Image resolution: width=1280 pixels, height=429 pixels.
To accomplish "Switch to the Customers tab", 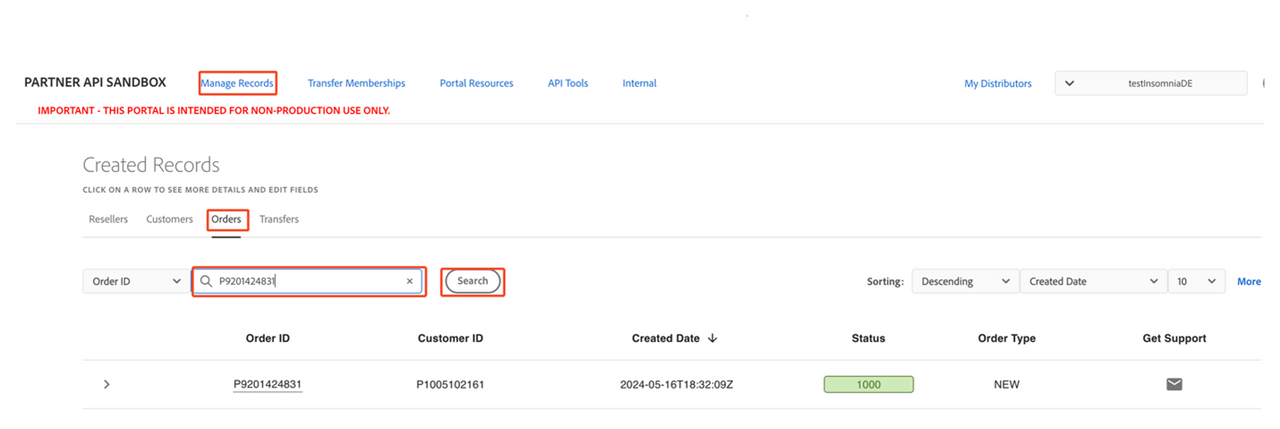I will click(x=169, y=219).
